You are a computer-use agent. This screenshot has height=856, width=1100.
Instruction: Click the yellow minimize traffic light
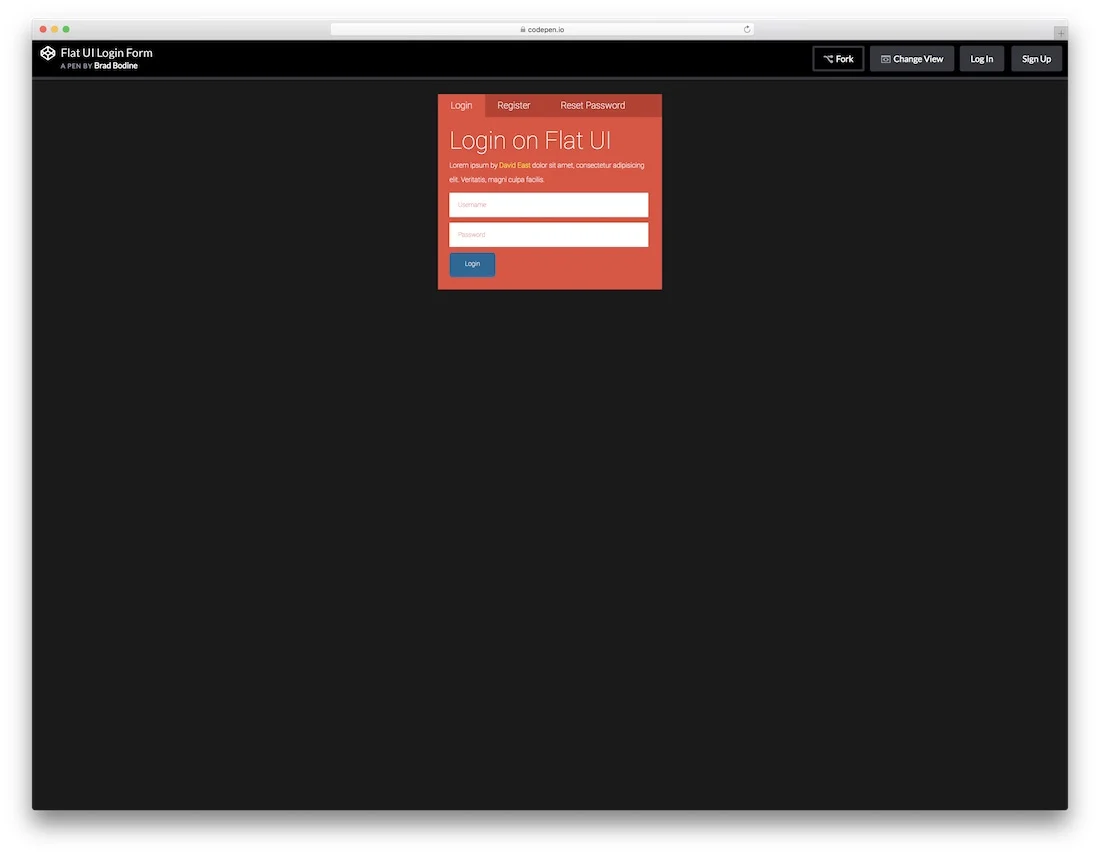pos(54,30)
